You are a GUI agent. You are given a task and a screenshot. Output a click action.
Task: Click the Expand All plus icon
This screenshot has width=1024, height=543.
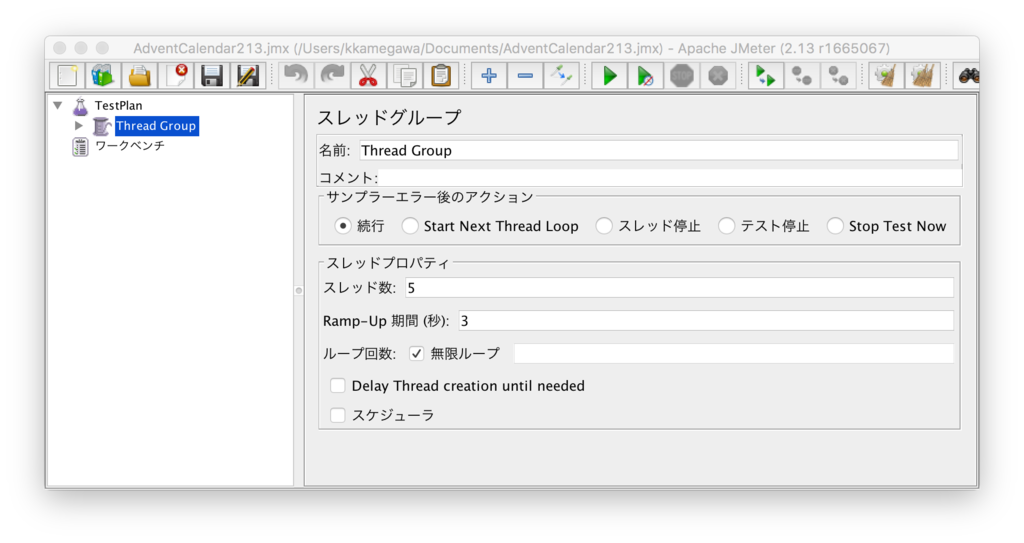[x=488, y=76]
